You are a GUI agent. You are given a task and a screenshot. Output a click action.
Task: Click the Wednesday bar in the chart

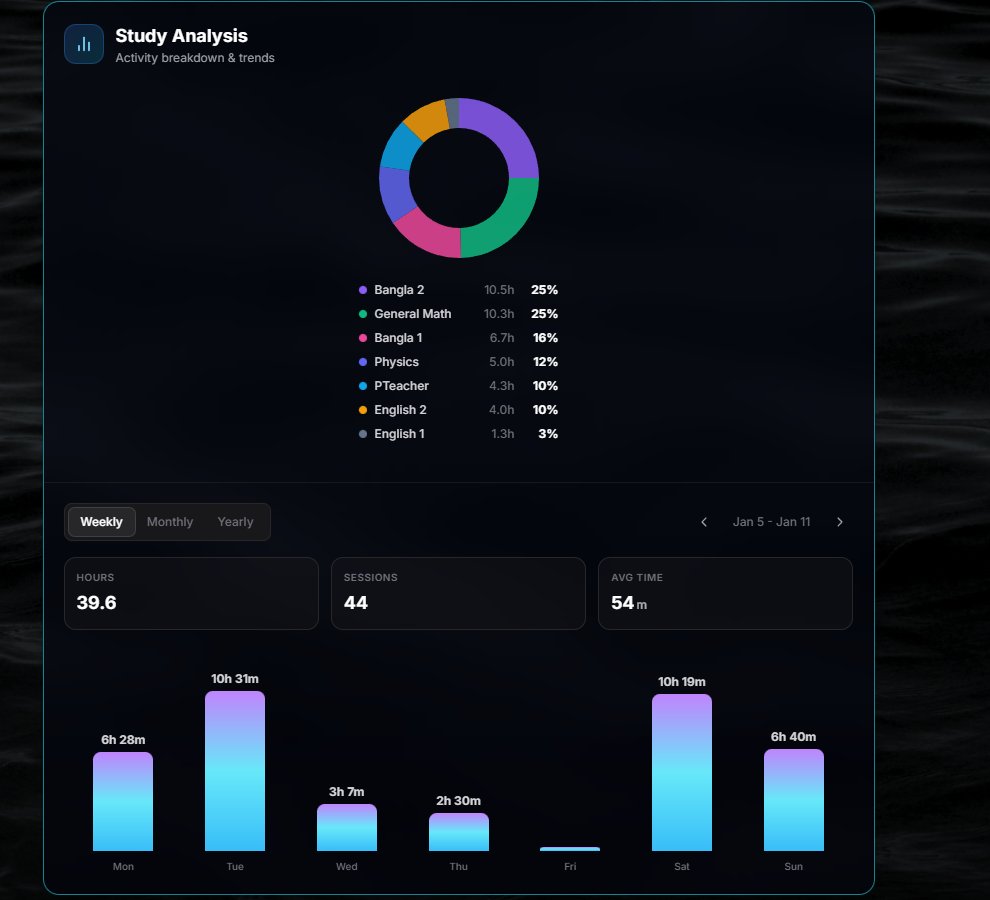point(347,827)
